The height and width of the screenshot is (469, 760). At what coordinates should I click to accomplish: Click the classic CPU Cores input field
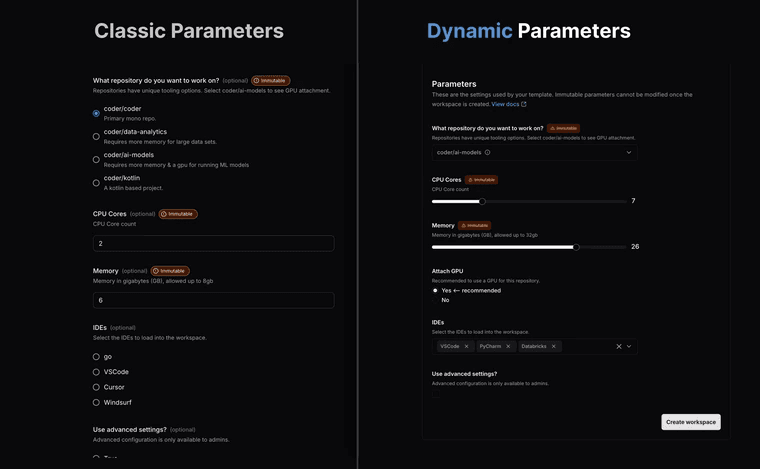213,243
